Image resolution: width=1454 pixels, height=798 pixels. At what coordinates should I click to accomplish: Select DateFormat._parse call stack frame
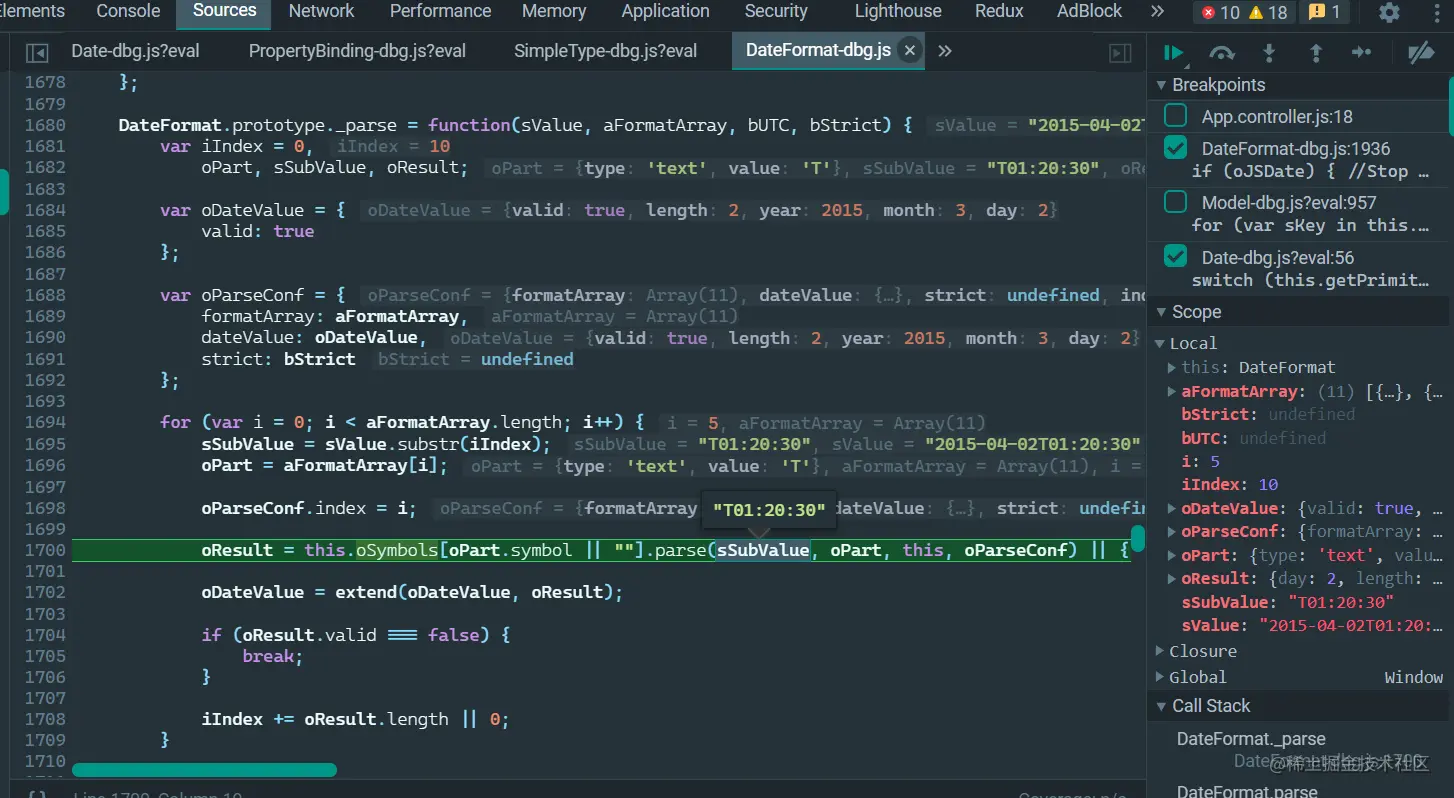[1251, 739]
